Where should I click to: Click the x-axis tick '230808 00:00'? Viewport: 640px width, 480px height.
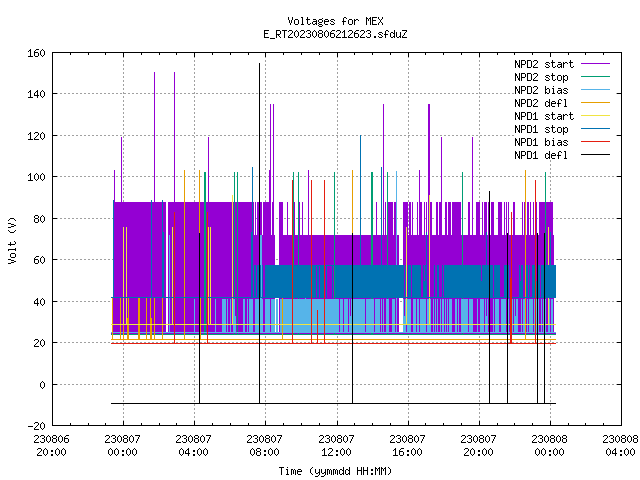point(549,445)
